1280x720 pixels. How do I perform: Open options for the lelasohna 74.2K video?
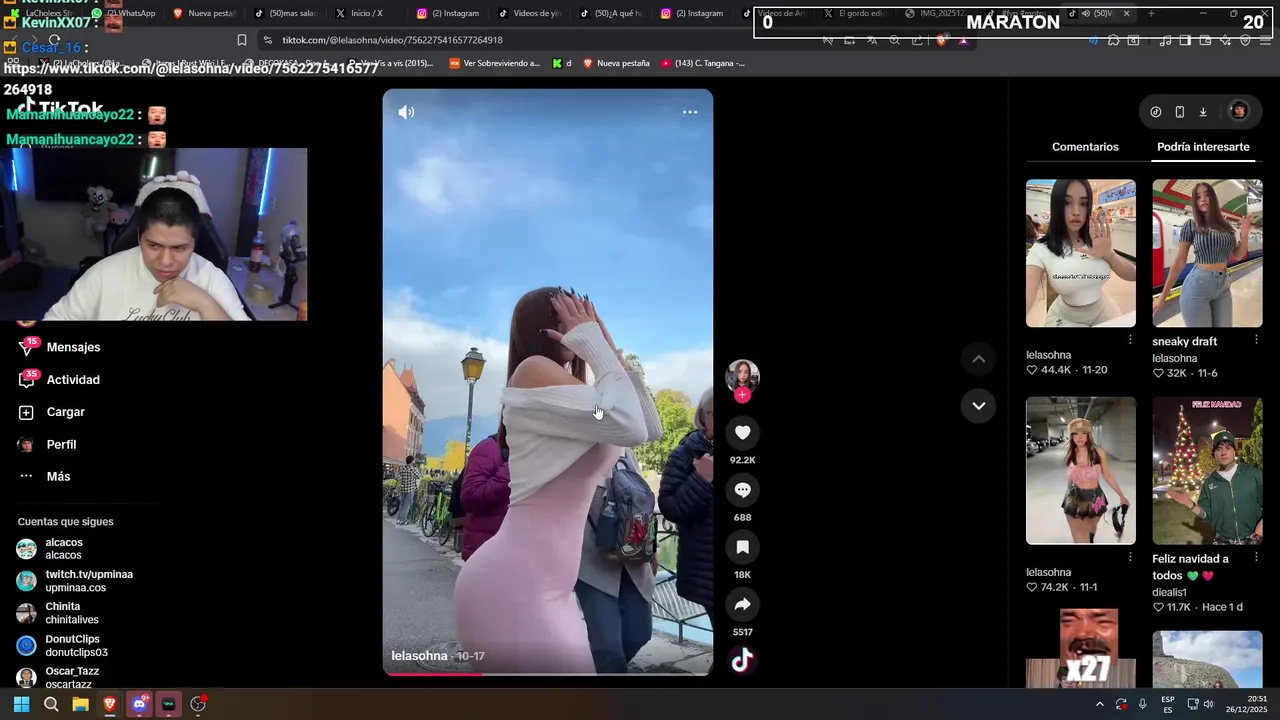pyautogui.click(x=1131, y=557)
